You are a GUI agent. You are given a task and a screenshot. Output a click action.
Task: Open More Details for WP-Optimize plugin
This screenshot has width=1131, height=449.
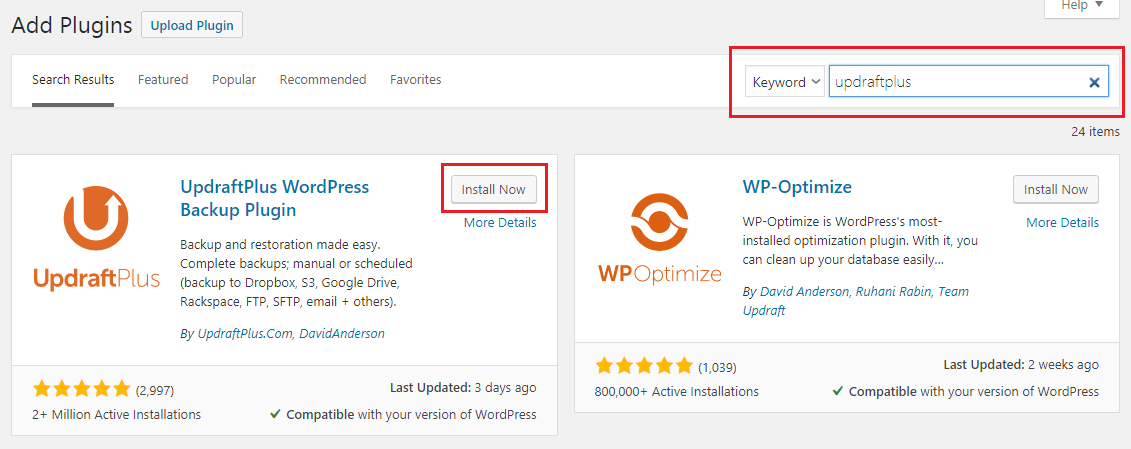coord(1062,222)
